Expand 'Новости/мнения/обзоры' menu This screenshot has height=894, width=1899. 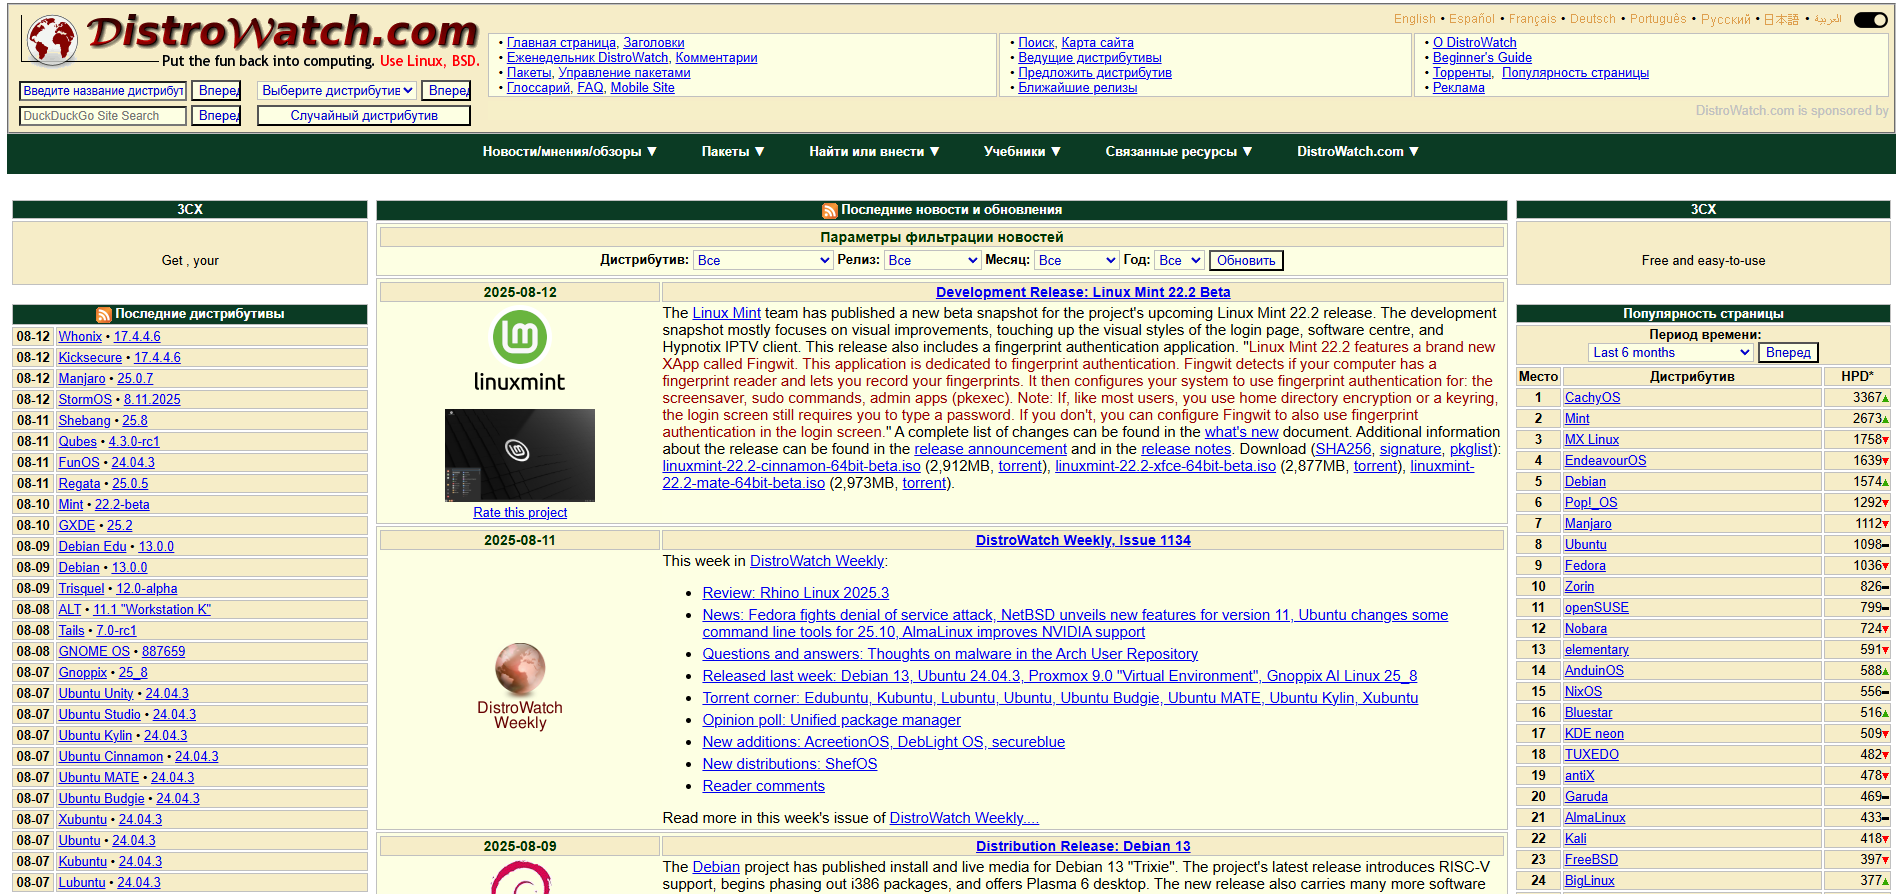coord(570,152)
